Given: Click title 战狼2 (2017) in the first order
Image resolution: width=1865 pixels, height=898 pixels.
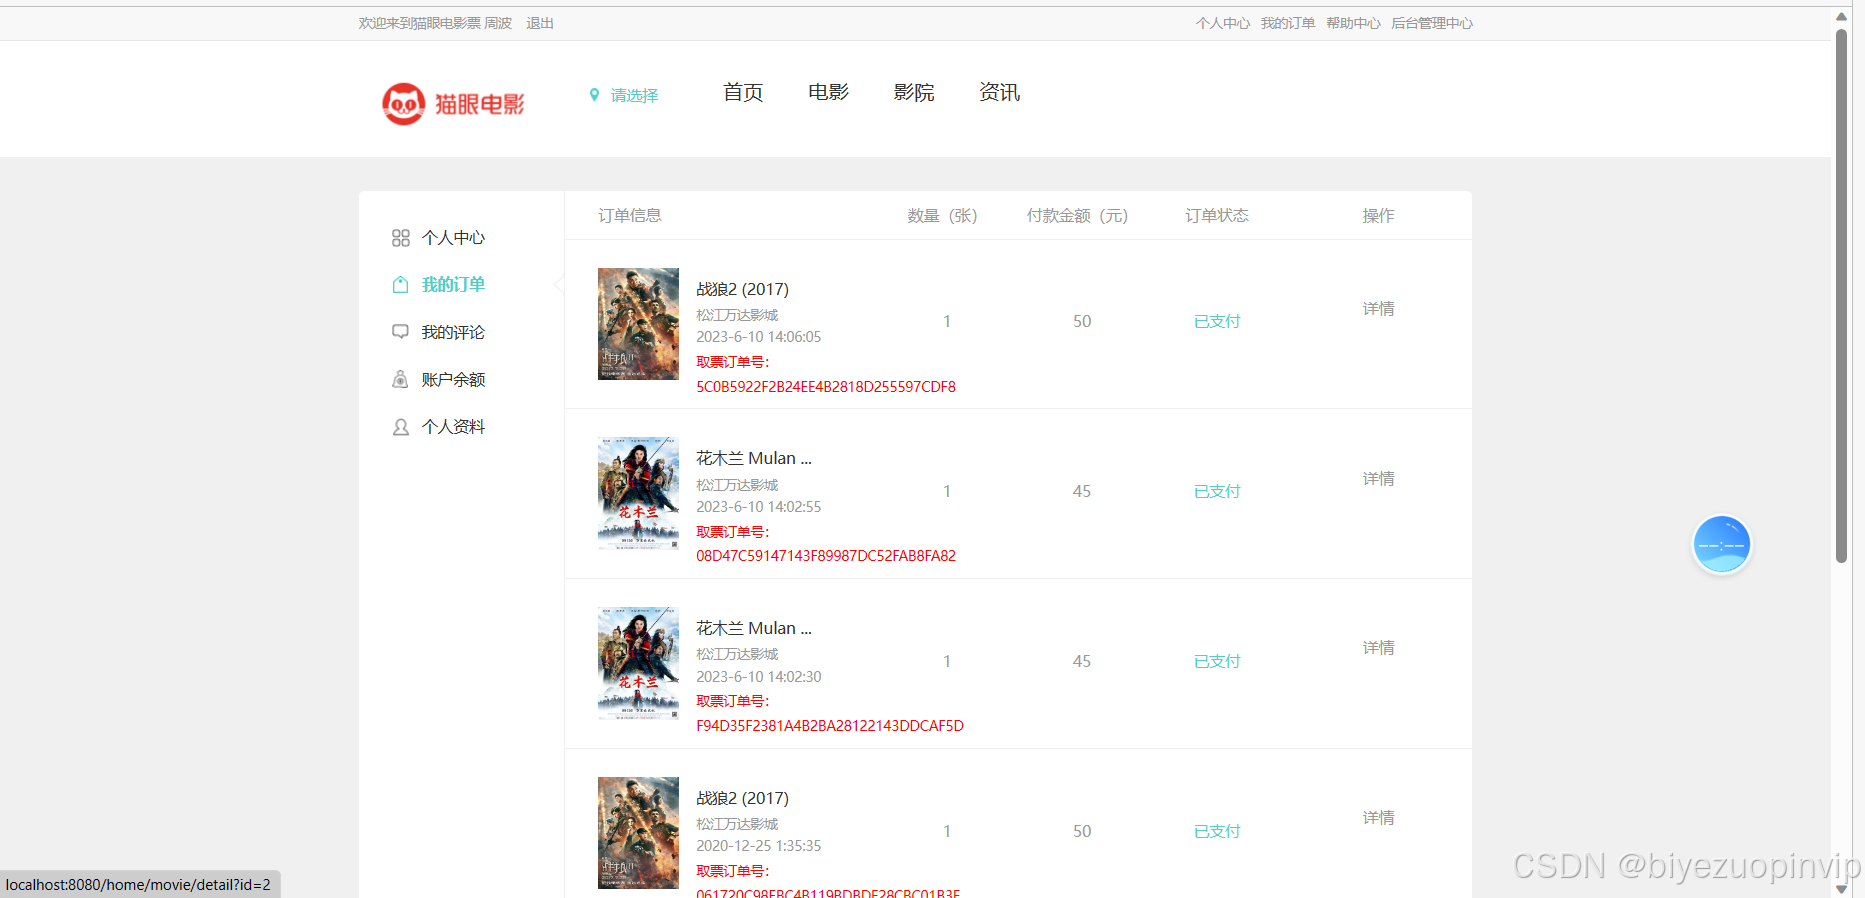Looking at the screenshot, I should pyautogui.click(x=742, y=289).
